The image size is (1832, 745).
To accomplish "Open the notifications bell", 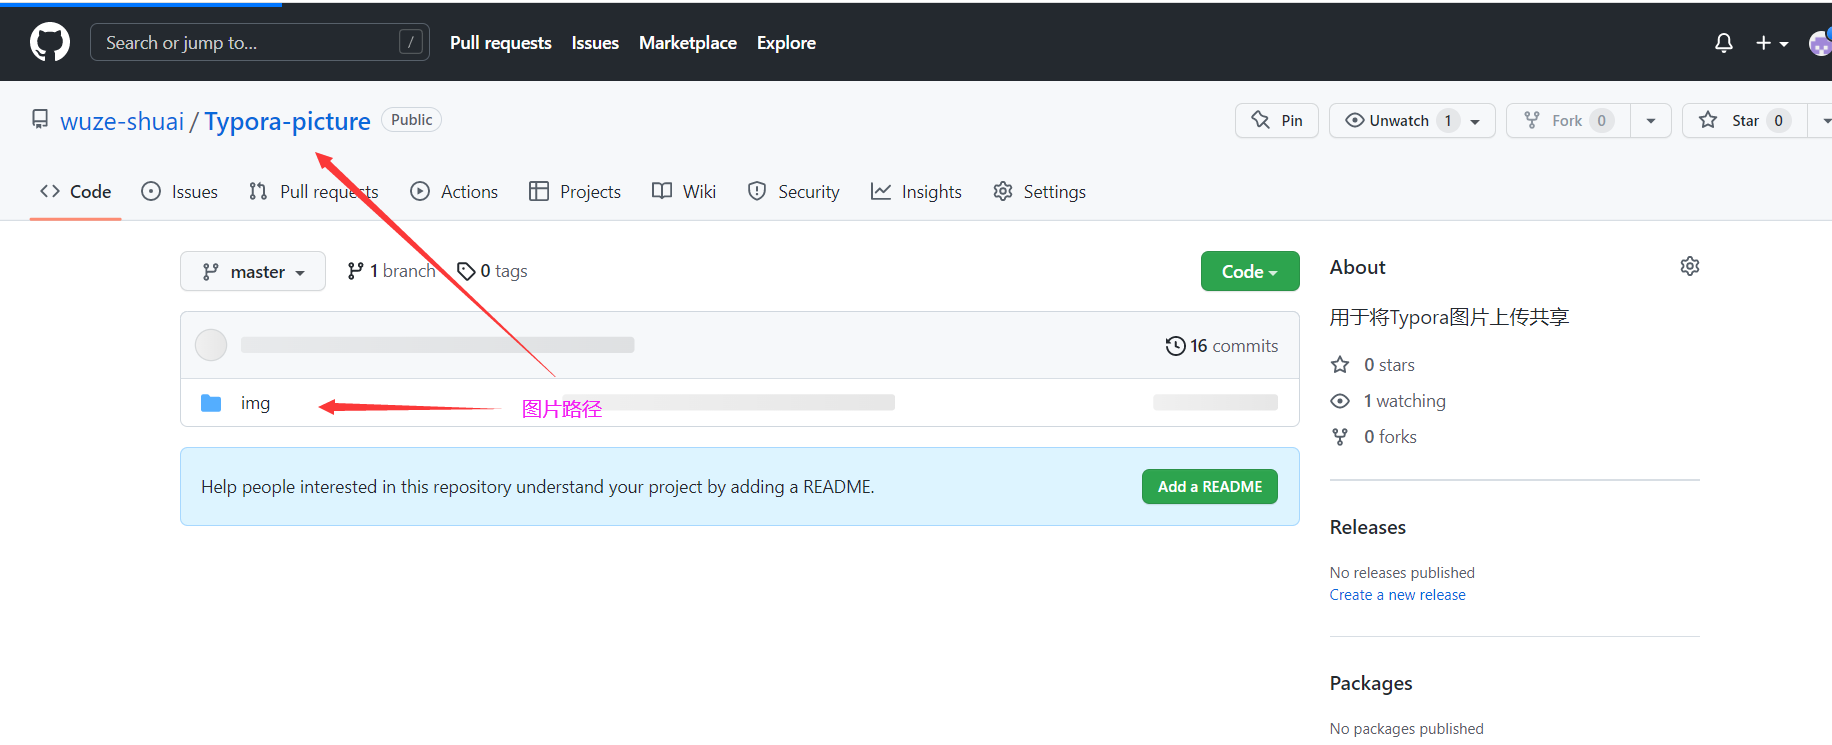I will 1724,43.
